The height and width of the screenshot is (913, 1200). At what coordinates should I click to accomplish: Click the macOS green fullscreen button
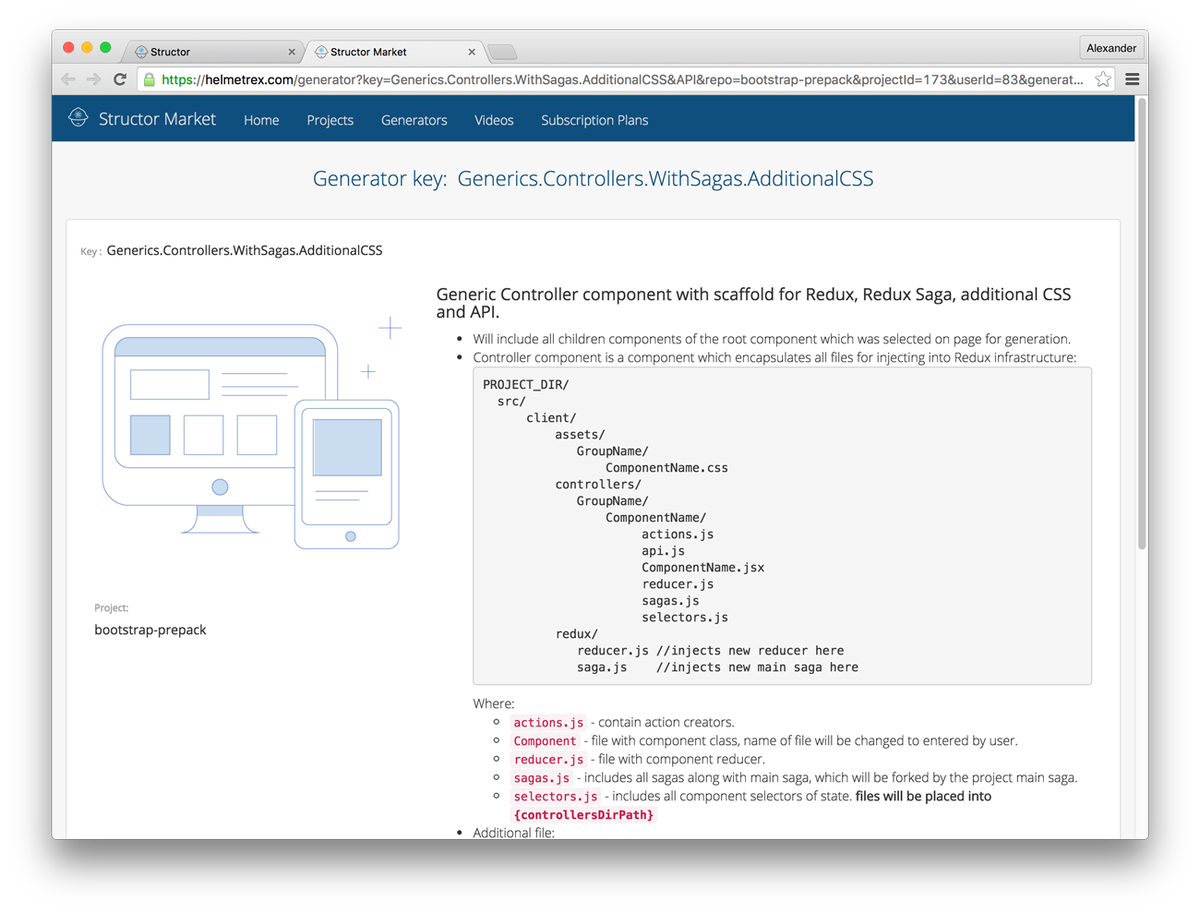pyautogui.click(x=106, y=47)
